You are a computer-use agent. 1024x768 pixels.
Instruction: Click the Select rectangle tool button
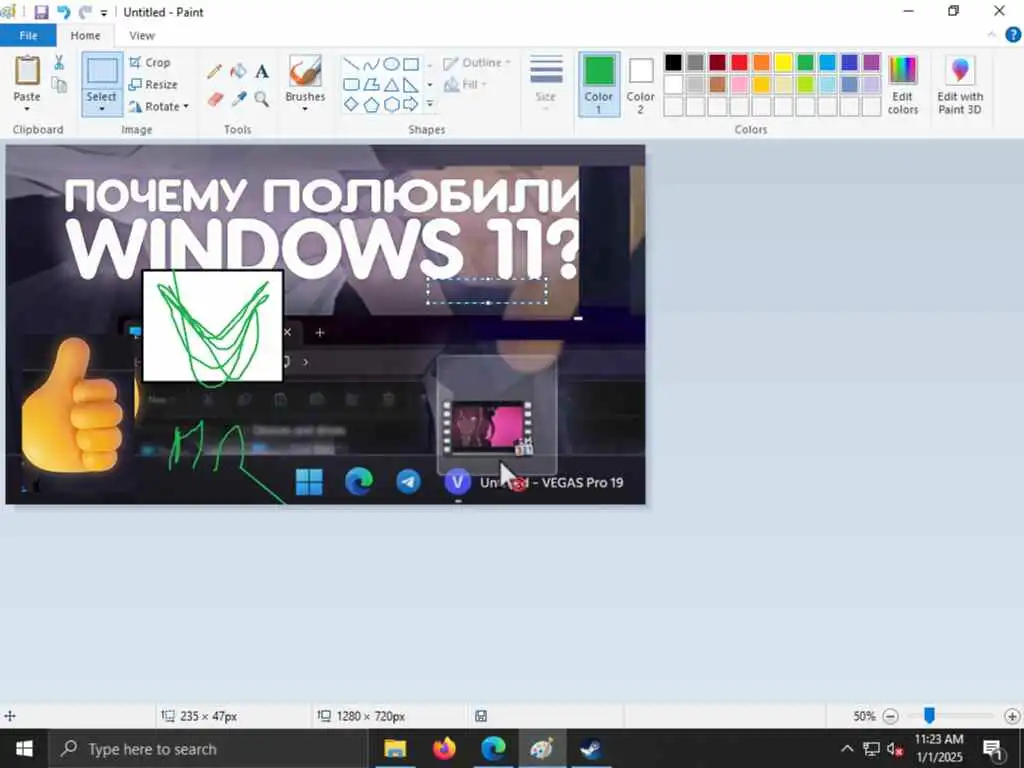[x=102, y=72]
